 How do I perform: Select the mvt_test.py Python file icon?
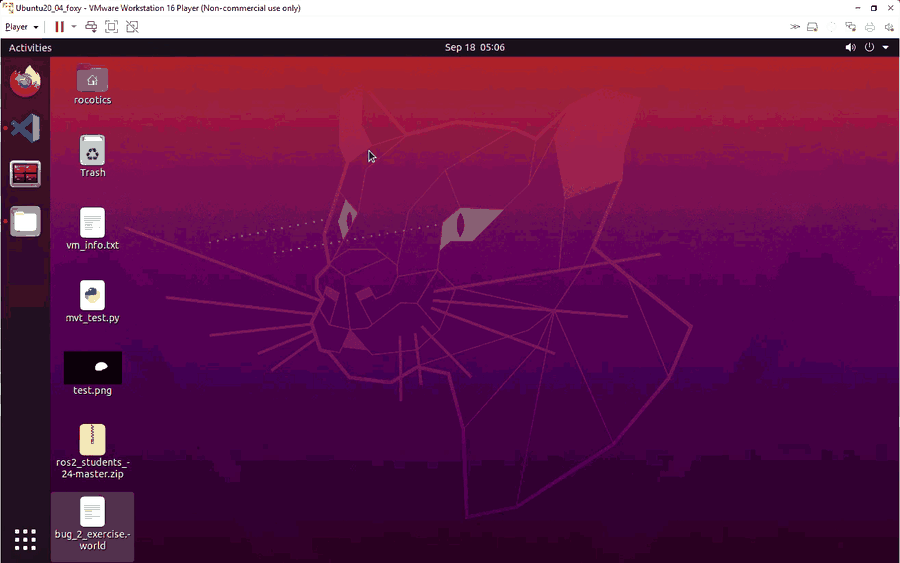pos(92,295)
